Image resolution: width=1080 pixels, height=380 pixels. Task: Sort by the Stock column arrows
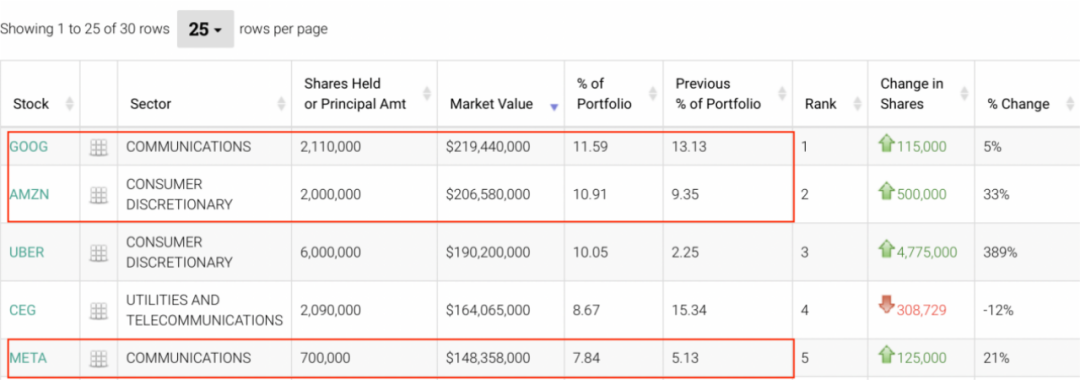pyautogui.click(x=69, y=104)
